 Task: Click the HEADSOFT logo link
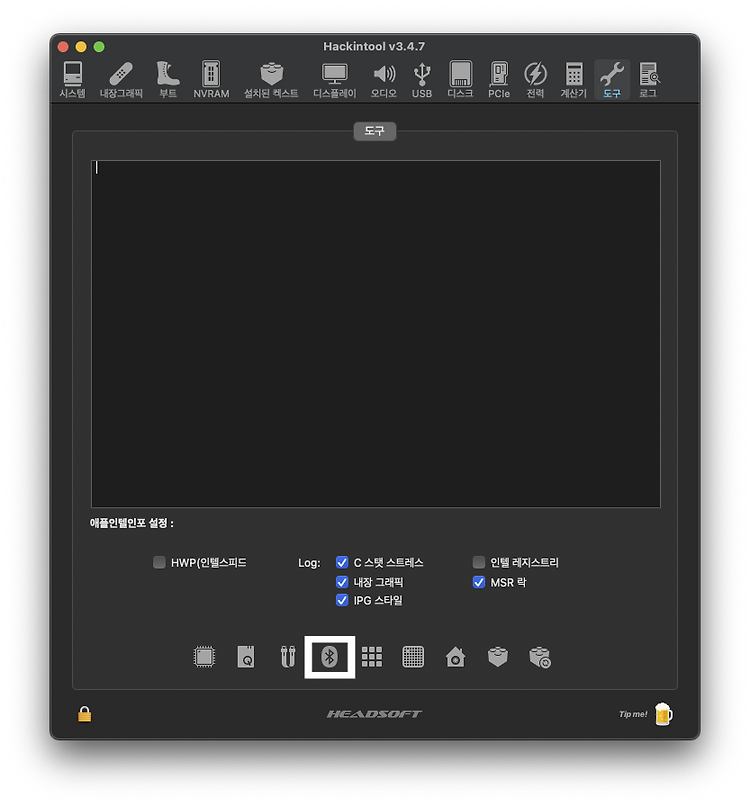[374, 713]
